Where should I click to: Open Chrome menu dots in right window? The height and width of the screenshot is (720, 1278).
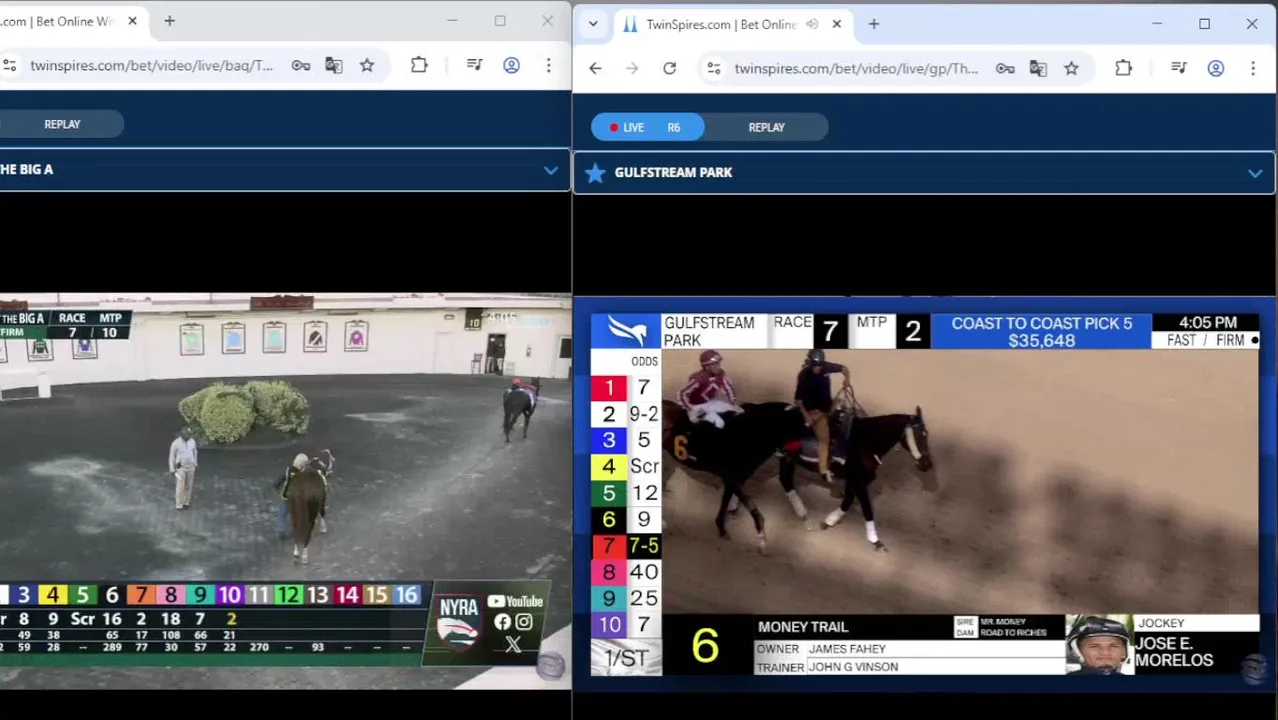[x=1252, y=68]
